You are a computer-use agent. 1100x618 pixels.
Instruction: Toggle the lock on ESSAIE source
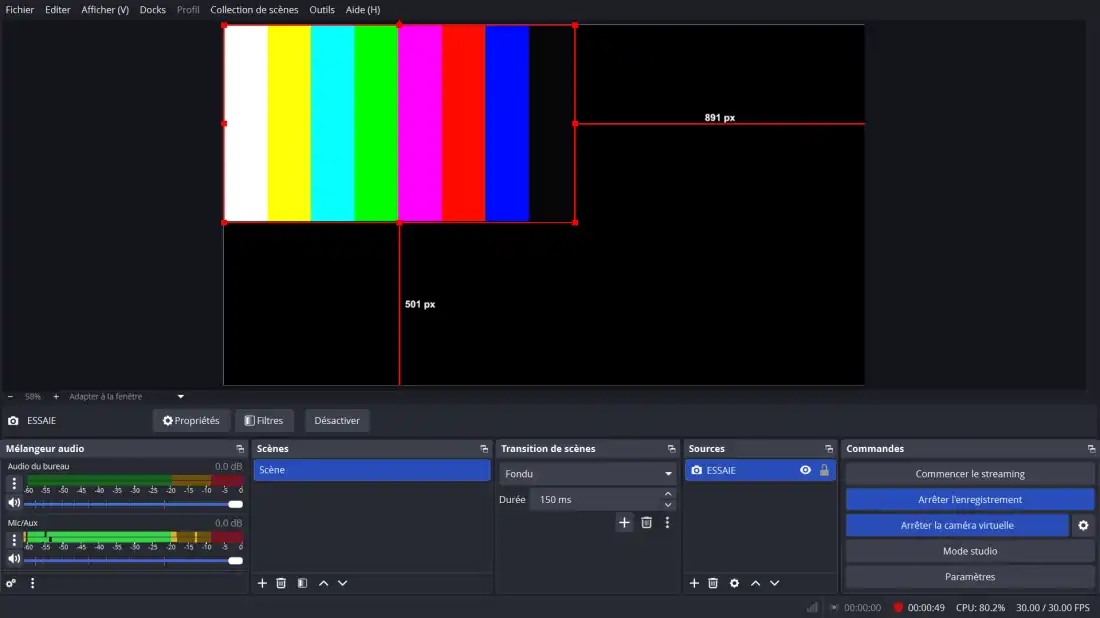coord(824,470)
